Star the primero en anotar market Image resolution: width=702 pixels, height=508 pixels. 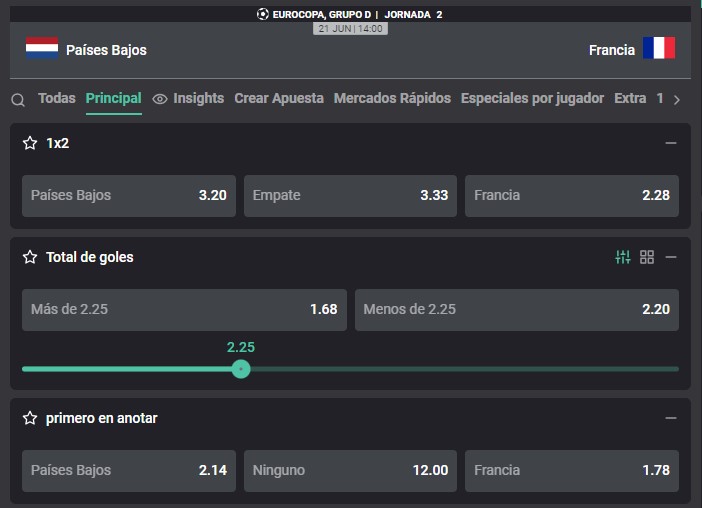tap(30, 418)
